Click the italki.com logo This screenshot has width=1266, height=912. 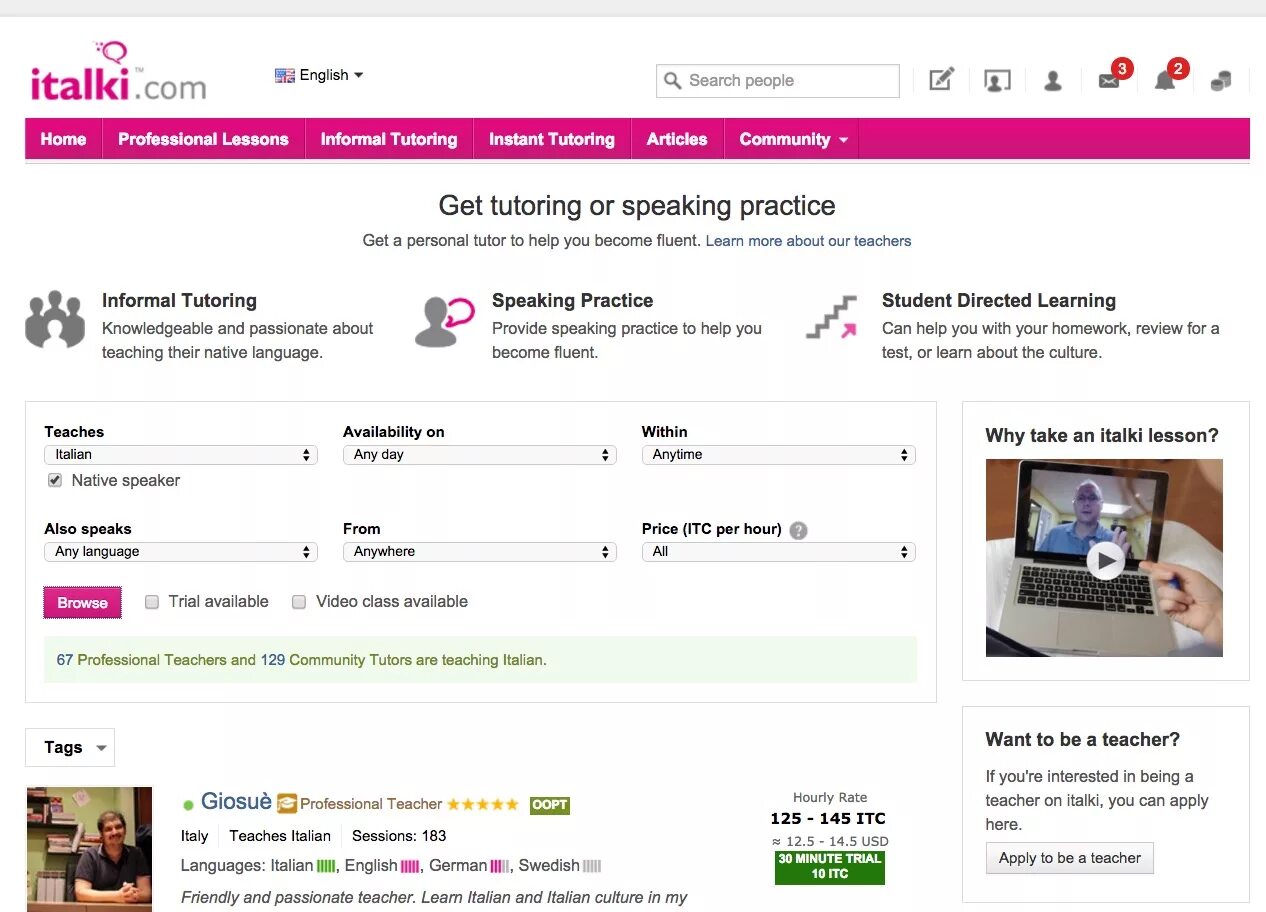[118, 71]
